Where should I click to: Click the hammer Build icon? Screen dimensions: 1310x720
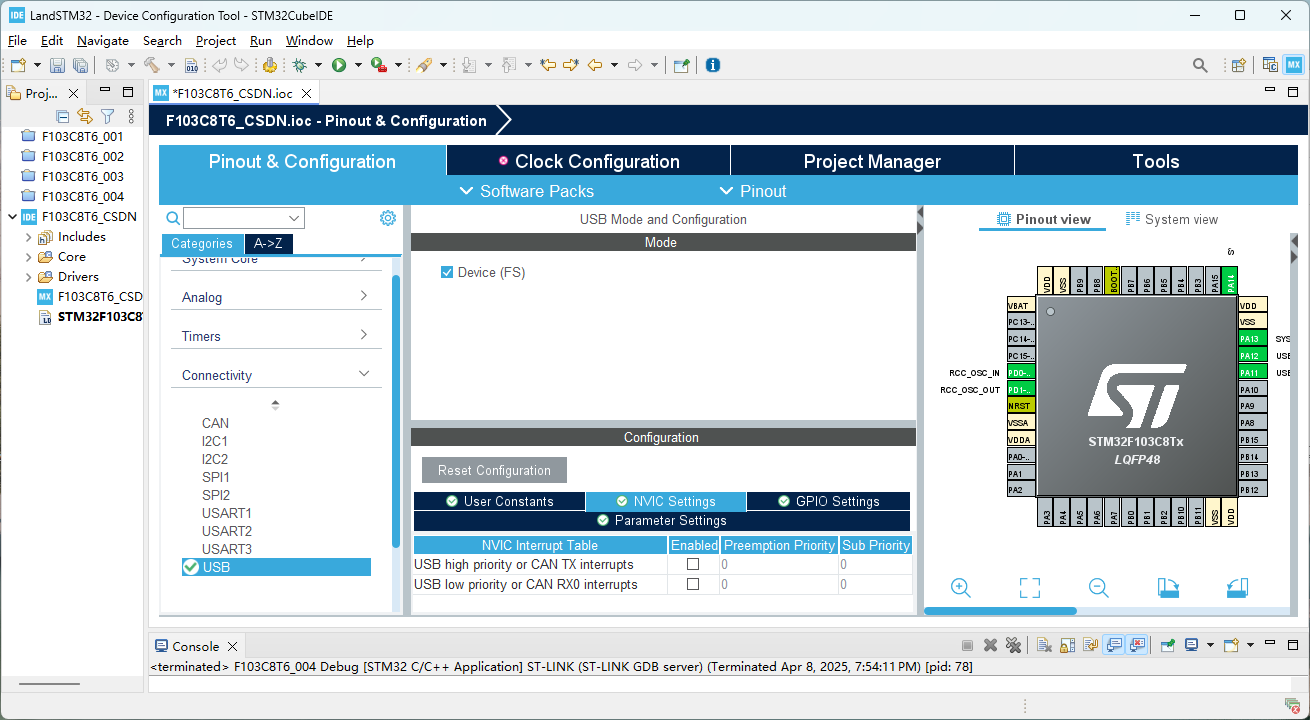coord(152,65)
